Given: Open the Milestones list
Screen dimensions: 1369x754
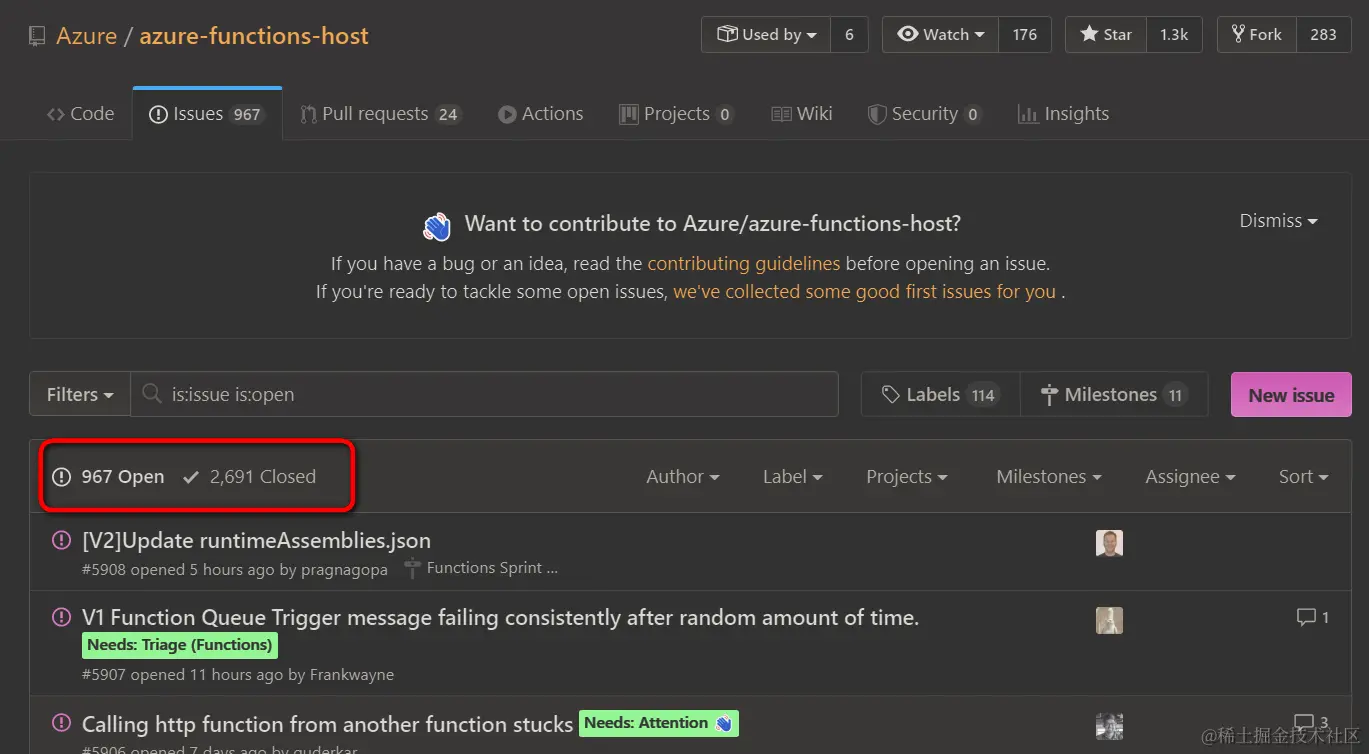Looking at the screenshot, I should (x=1113, y=394).
